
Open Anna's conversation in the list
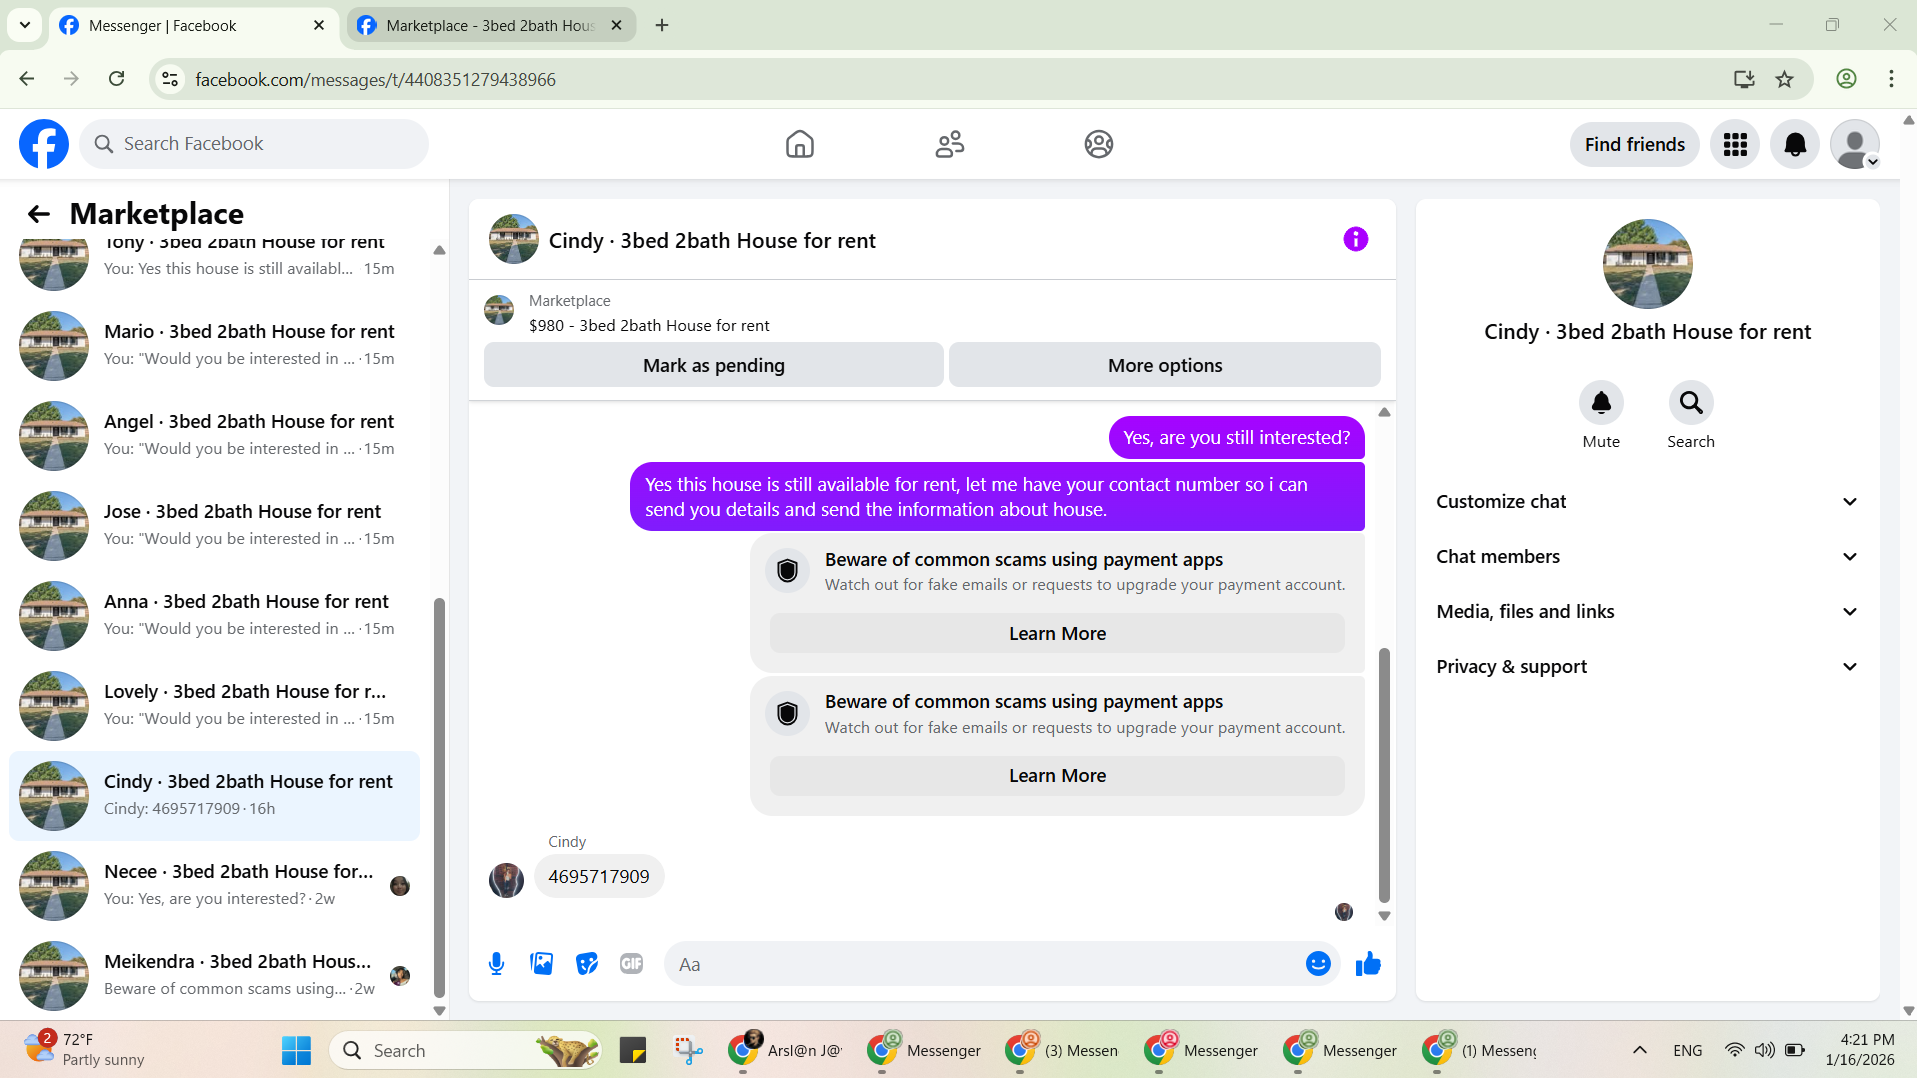pos(214,615)
